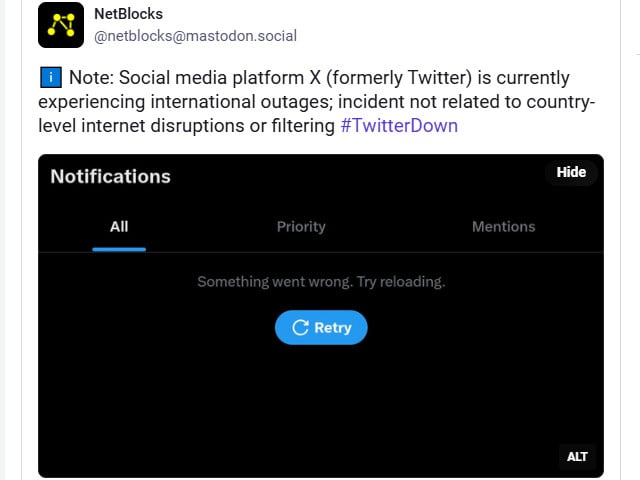The width and height of the screenshot is (640, 480).
Task: Open the NetBlocks display name link
Action: [128, 14]
